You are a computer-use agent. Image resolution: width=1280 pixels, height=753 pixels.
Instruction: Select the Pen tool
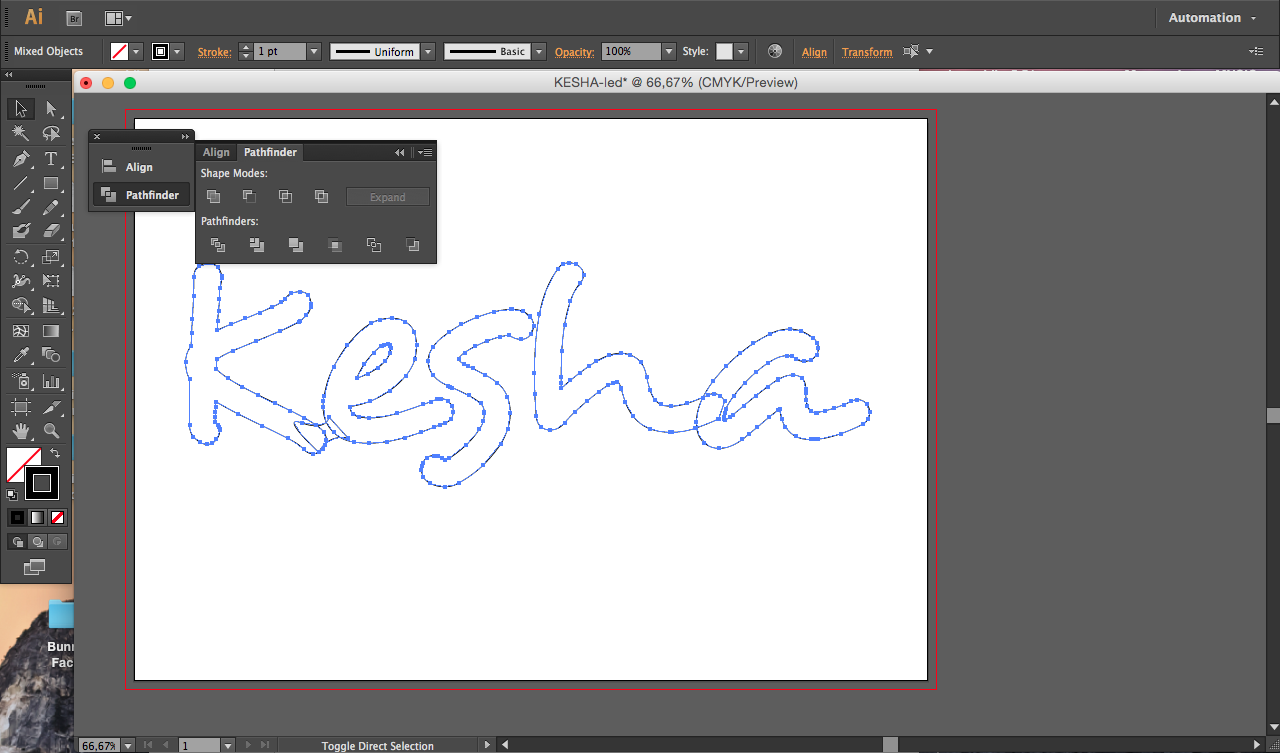click(x=21, y=159)
